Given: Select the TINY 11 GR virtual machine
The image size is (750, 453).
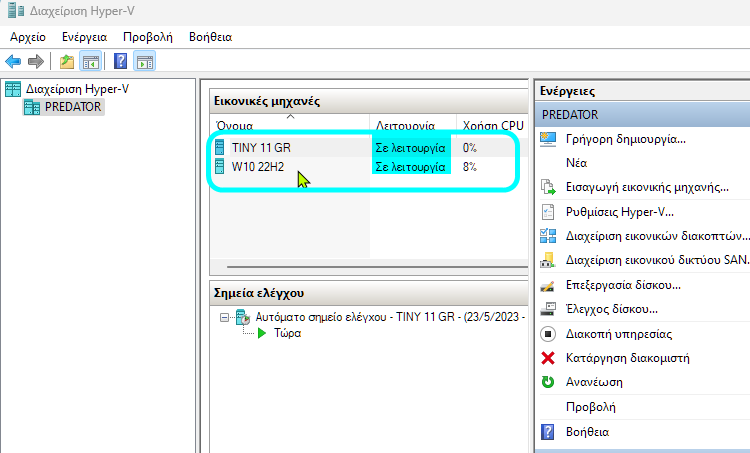Looking at the screenshot, I should [261, 148].
